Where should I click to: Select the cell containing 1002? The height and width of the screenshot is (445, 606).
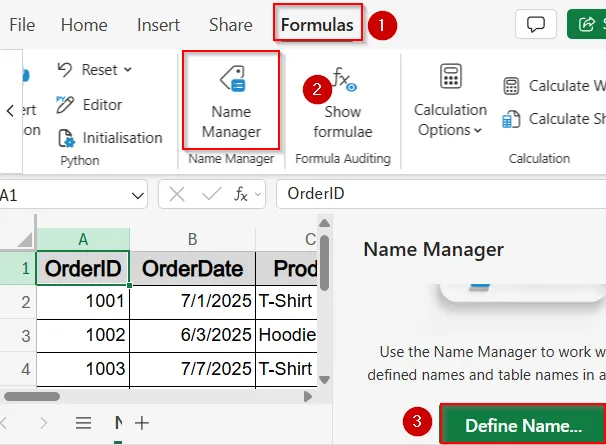(83, 336)
